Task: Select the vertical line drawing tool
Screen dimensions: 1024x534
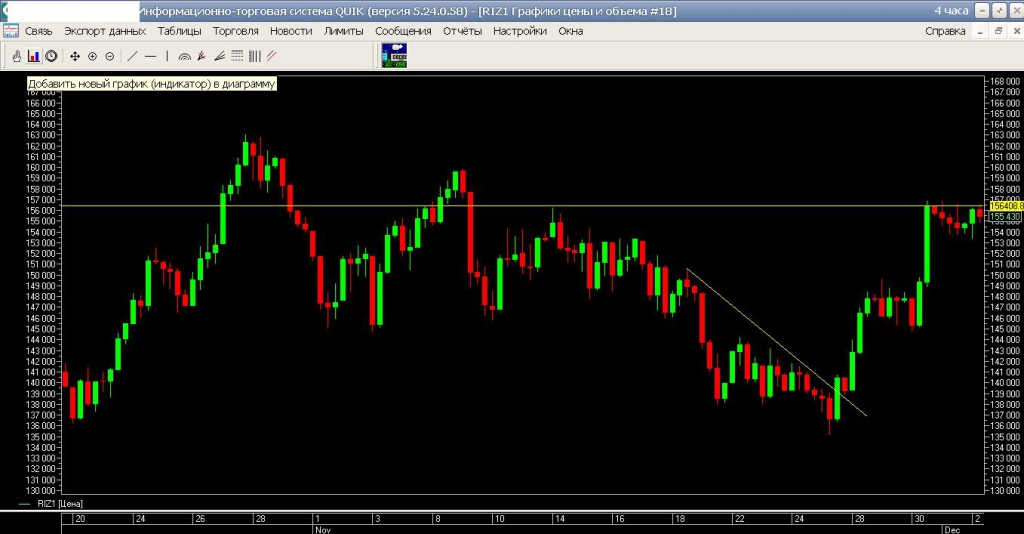Action: click(x=167, y=57)
